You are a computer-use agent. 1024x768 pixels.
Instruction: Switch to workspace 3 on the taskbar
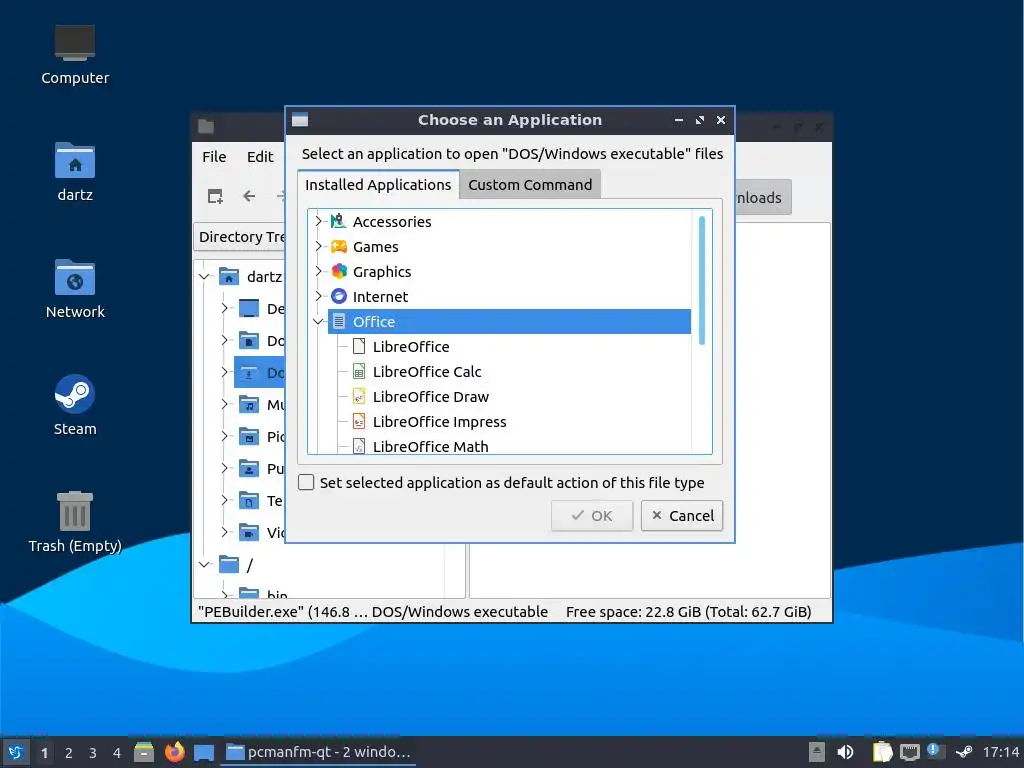(x=93, y=753)
